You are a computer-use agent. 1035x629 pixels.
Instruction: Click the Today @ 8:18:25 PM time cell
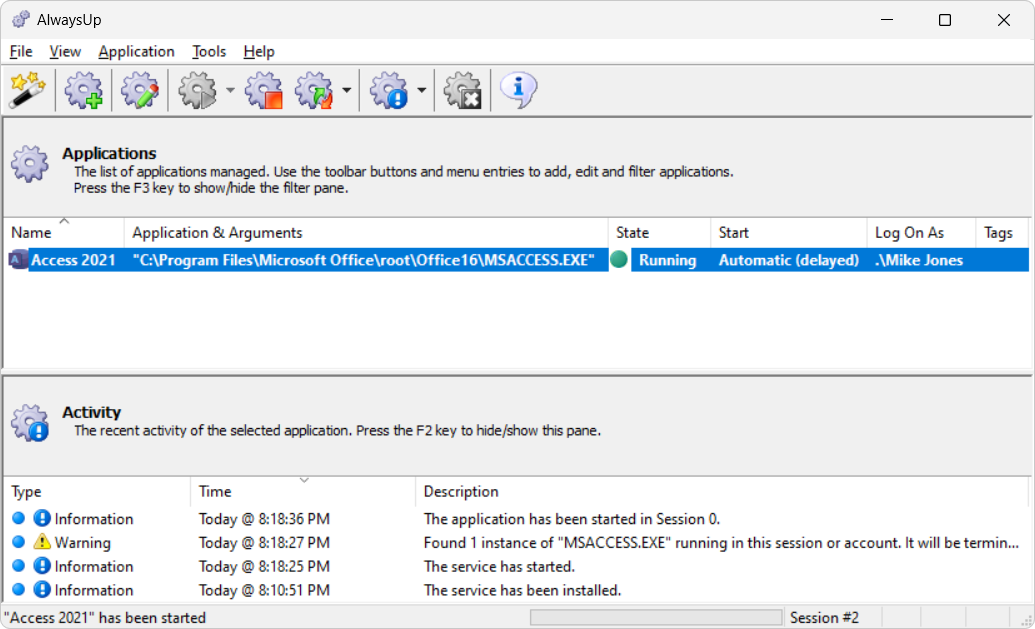[264, 566]
